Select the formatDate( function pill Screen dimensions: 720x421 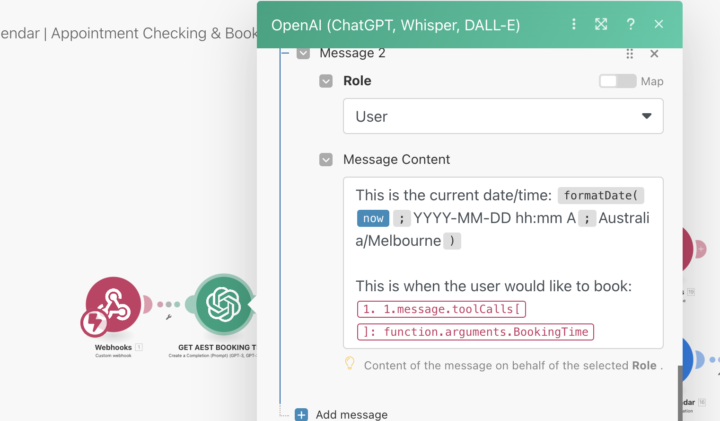pos(601,196)
